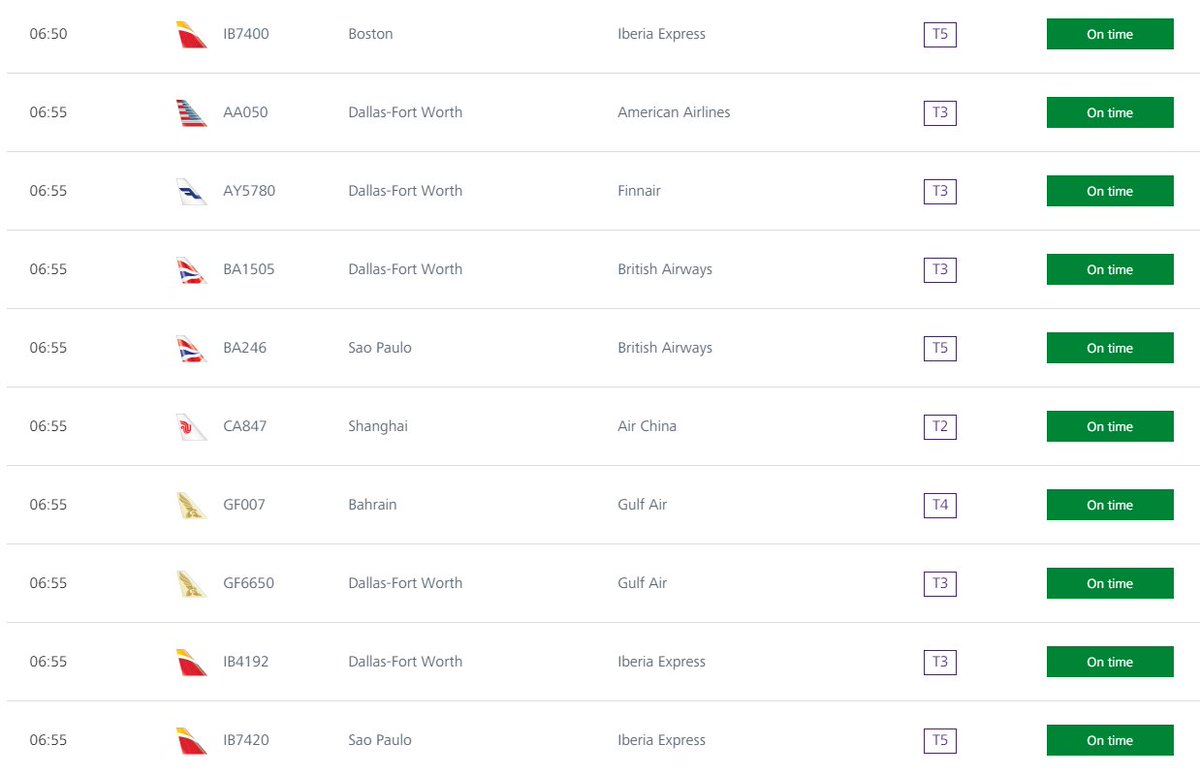Click the Iberia logo beside IB7420

pyautogui.click(x=190, y=740)
